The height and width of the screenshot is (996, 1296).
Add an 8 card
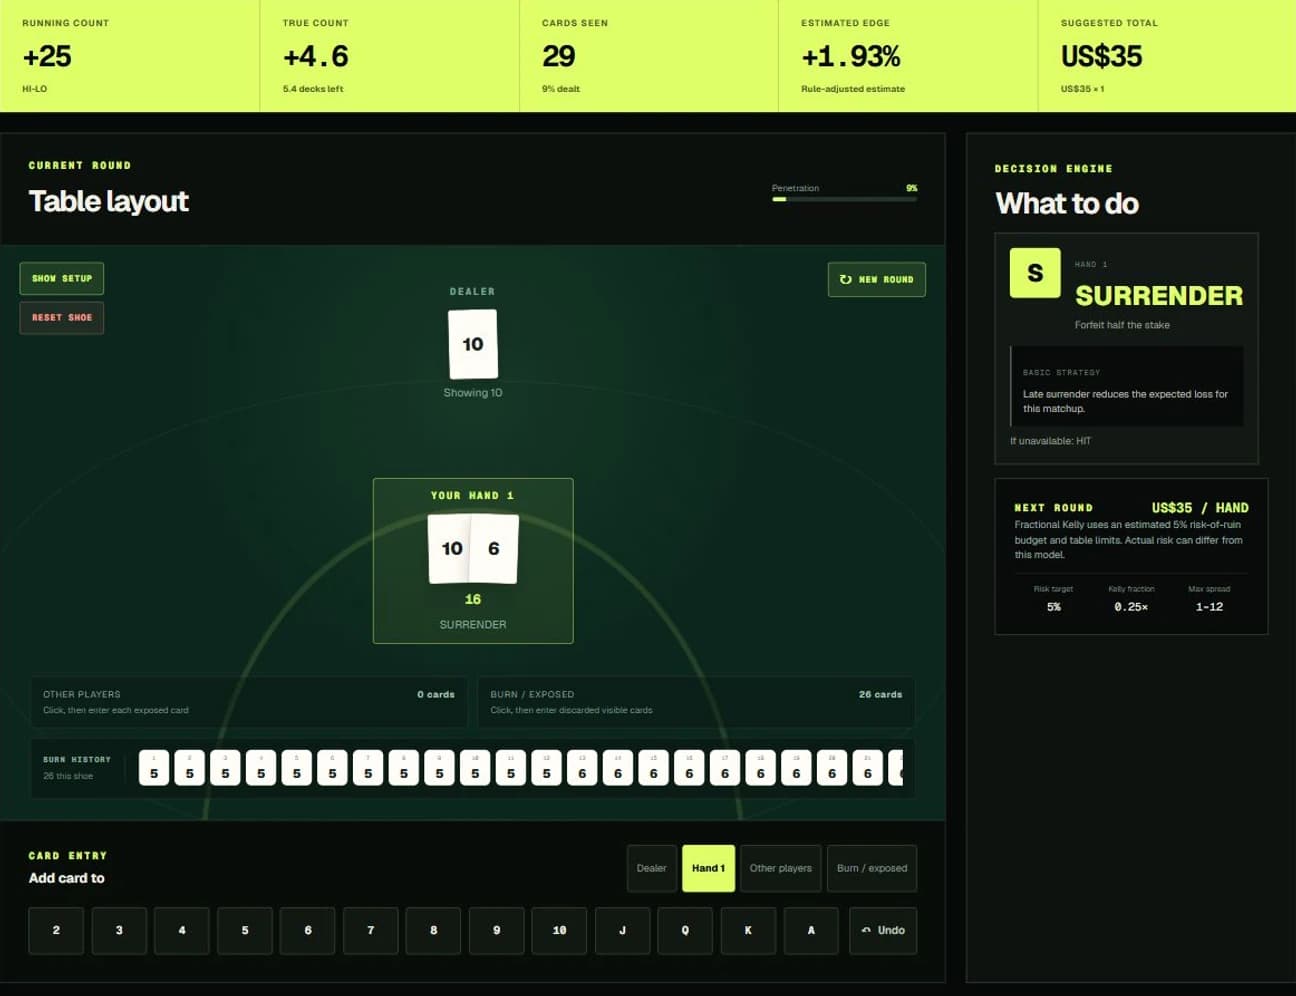pyautogui.click(x=434, y=930)
